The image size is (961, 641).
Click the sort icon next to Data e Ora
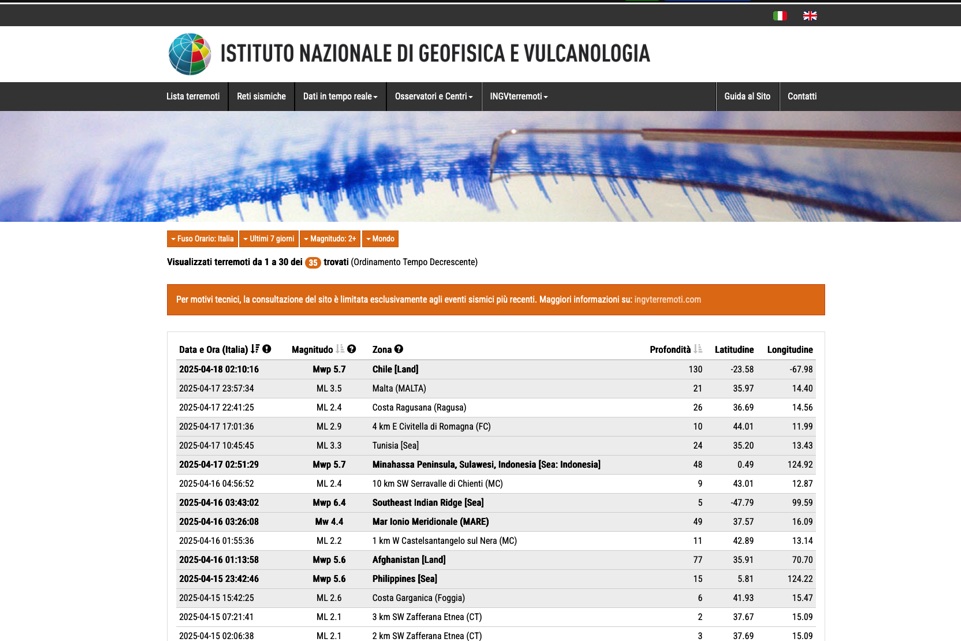[256, 349]
